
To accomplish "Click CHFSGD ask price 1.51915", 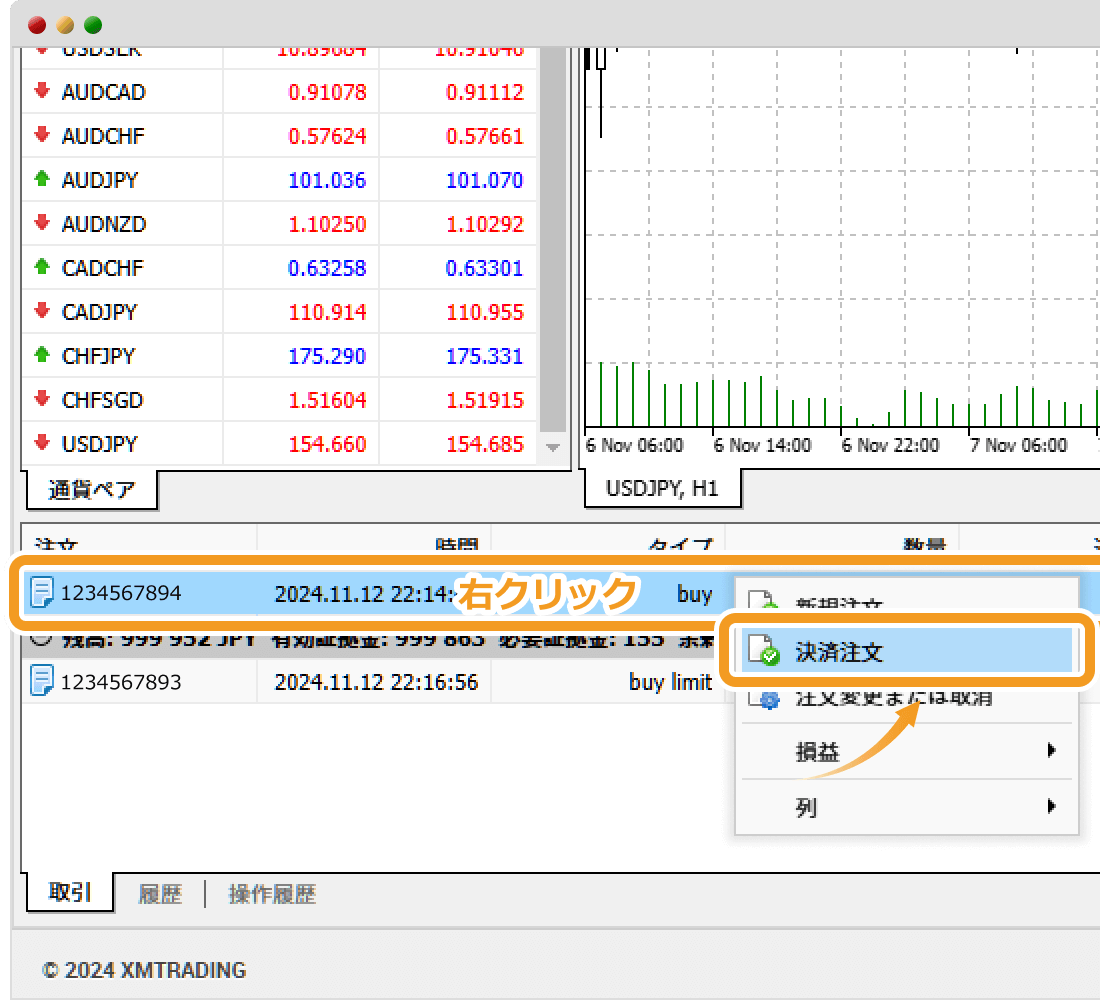I will (x=485, y=400).
